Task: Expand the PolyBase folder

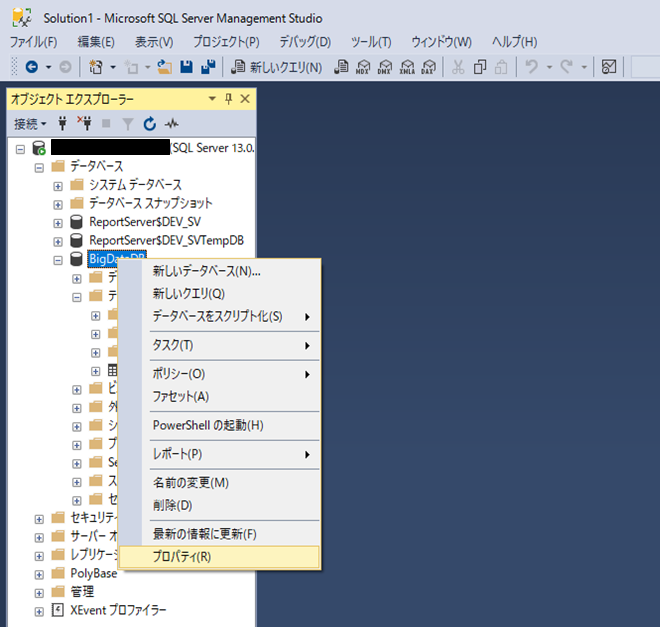Action: [39, 574]
